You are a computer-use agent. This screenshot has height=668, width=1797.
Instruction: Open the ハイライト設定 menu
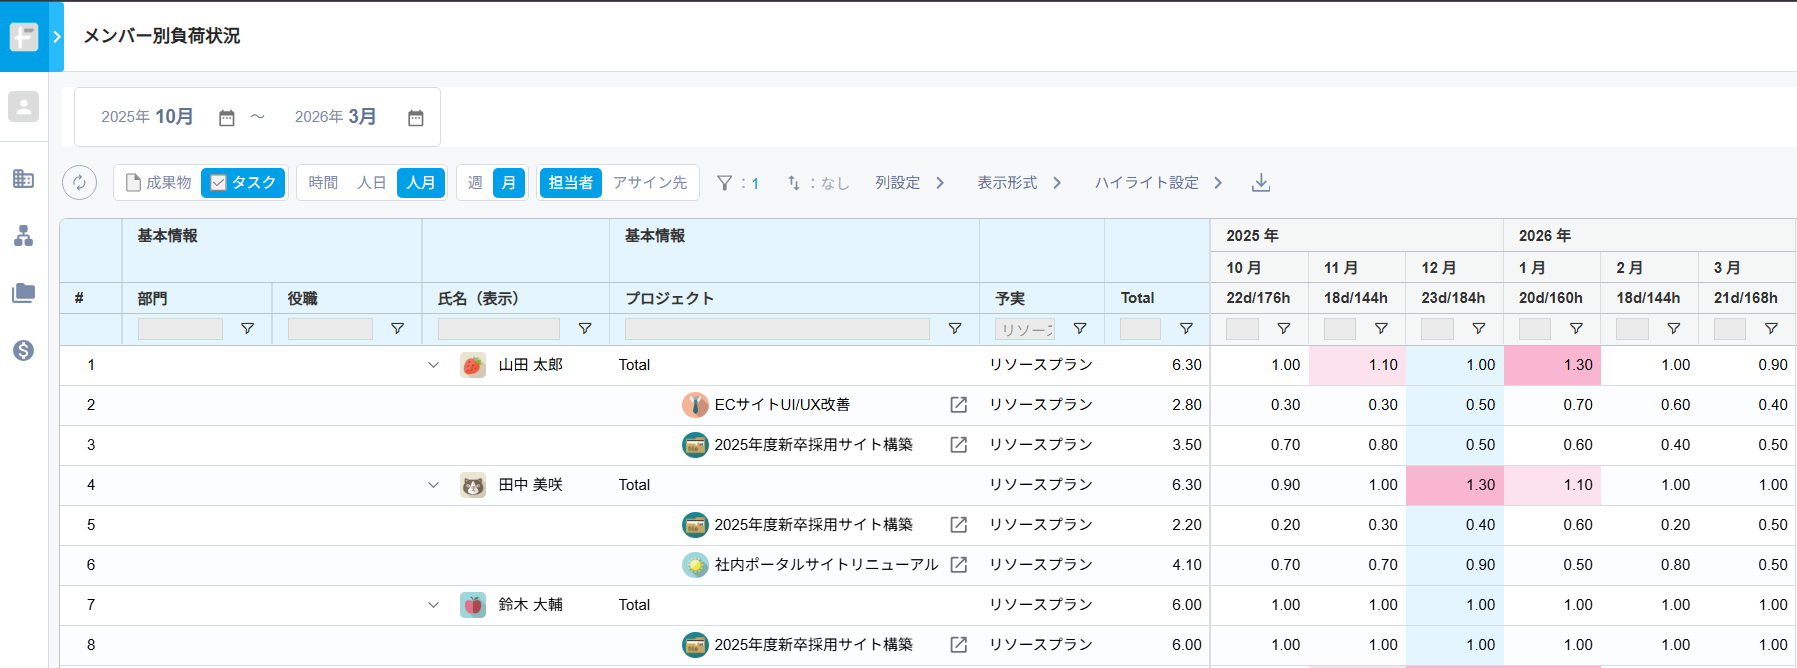[x=1158, y=183]
